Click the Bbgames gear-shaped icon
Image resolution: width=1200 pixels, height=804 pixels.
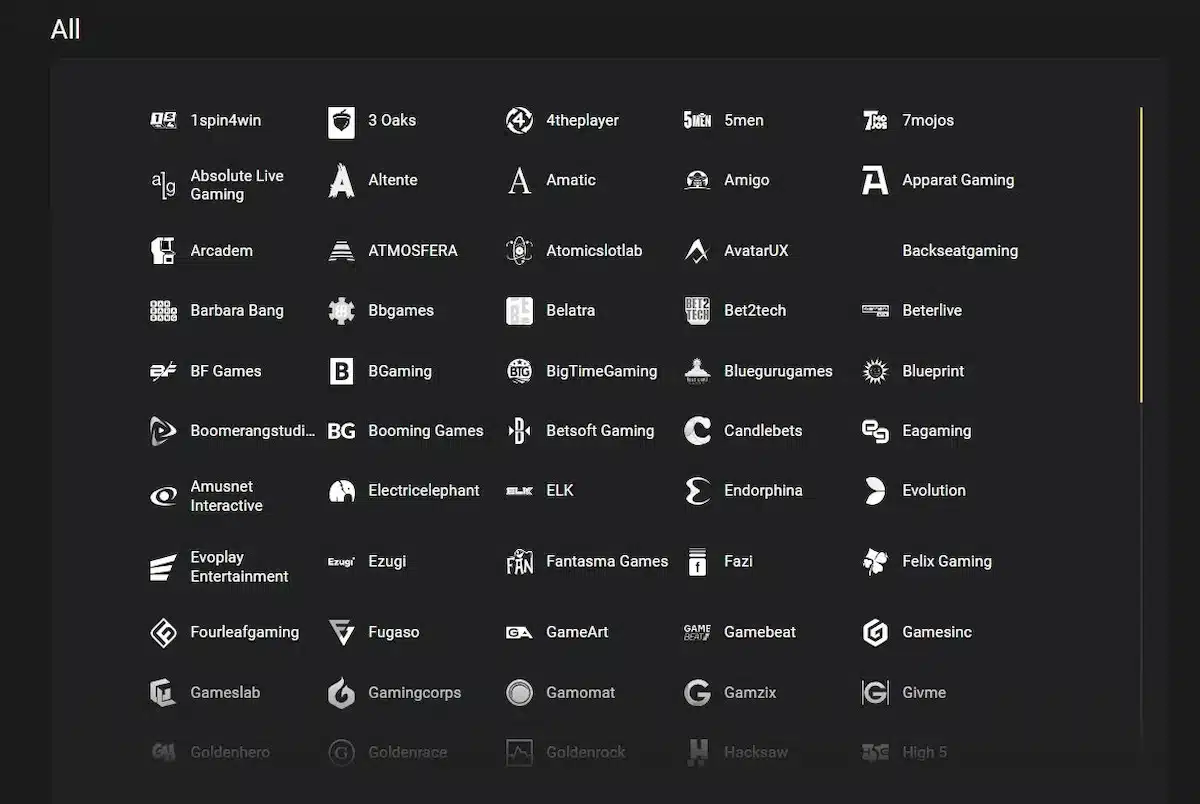341,310
